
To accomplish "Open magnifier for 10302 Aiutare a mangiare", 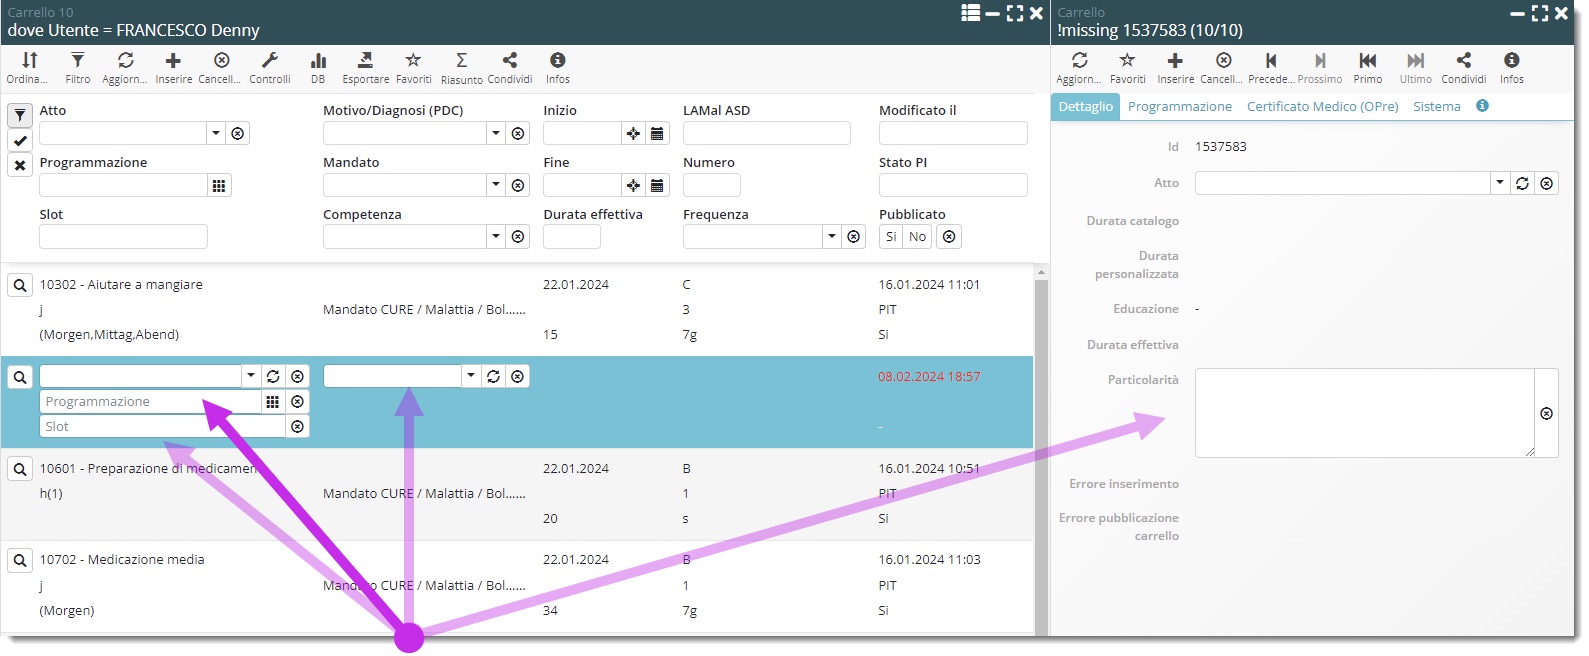I will 20,286.
